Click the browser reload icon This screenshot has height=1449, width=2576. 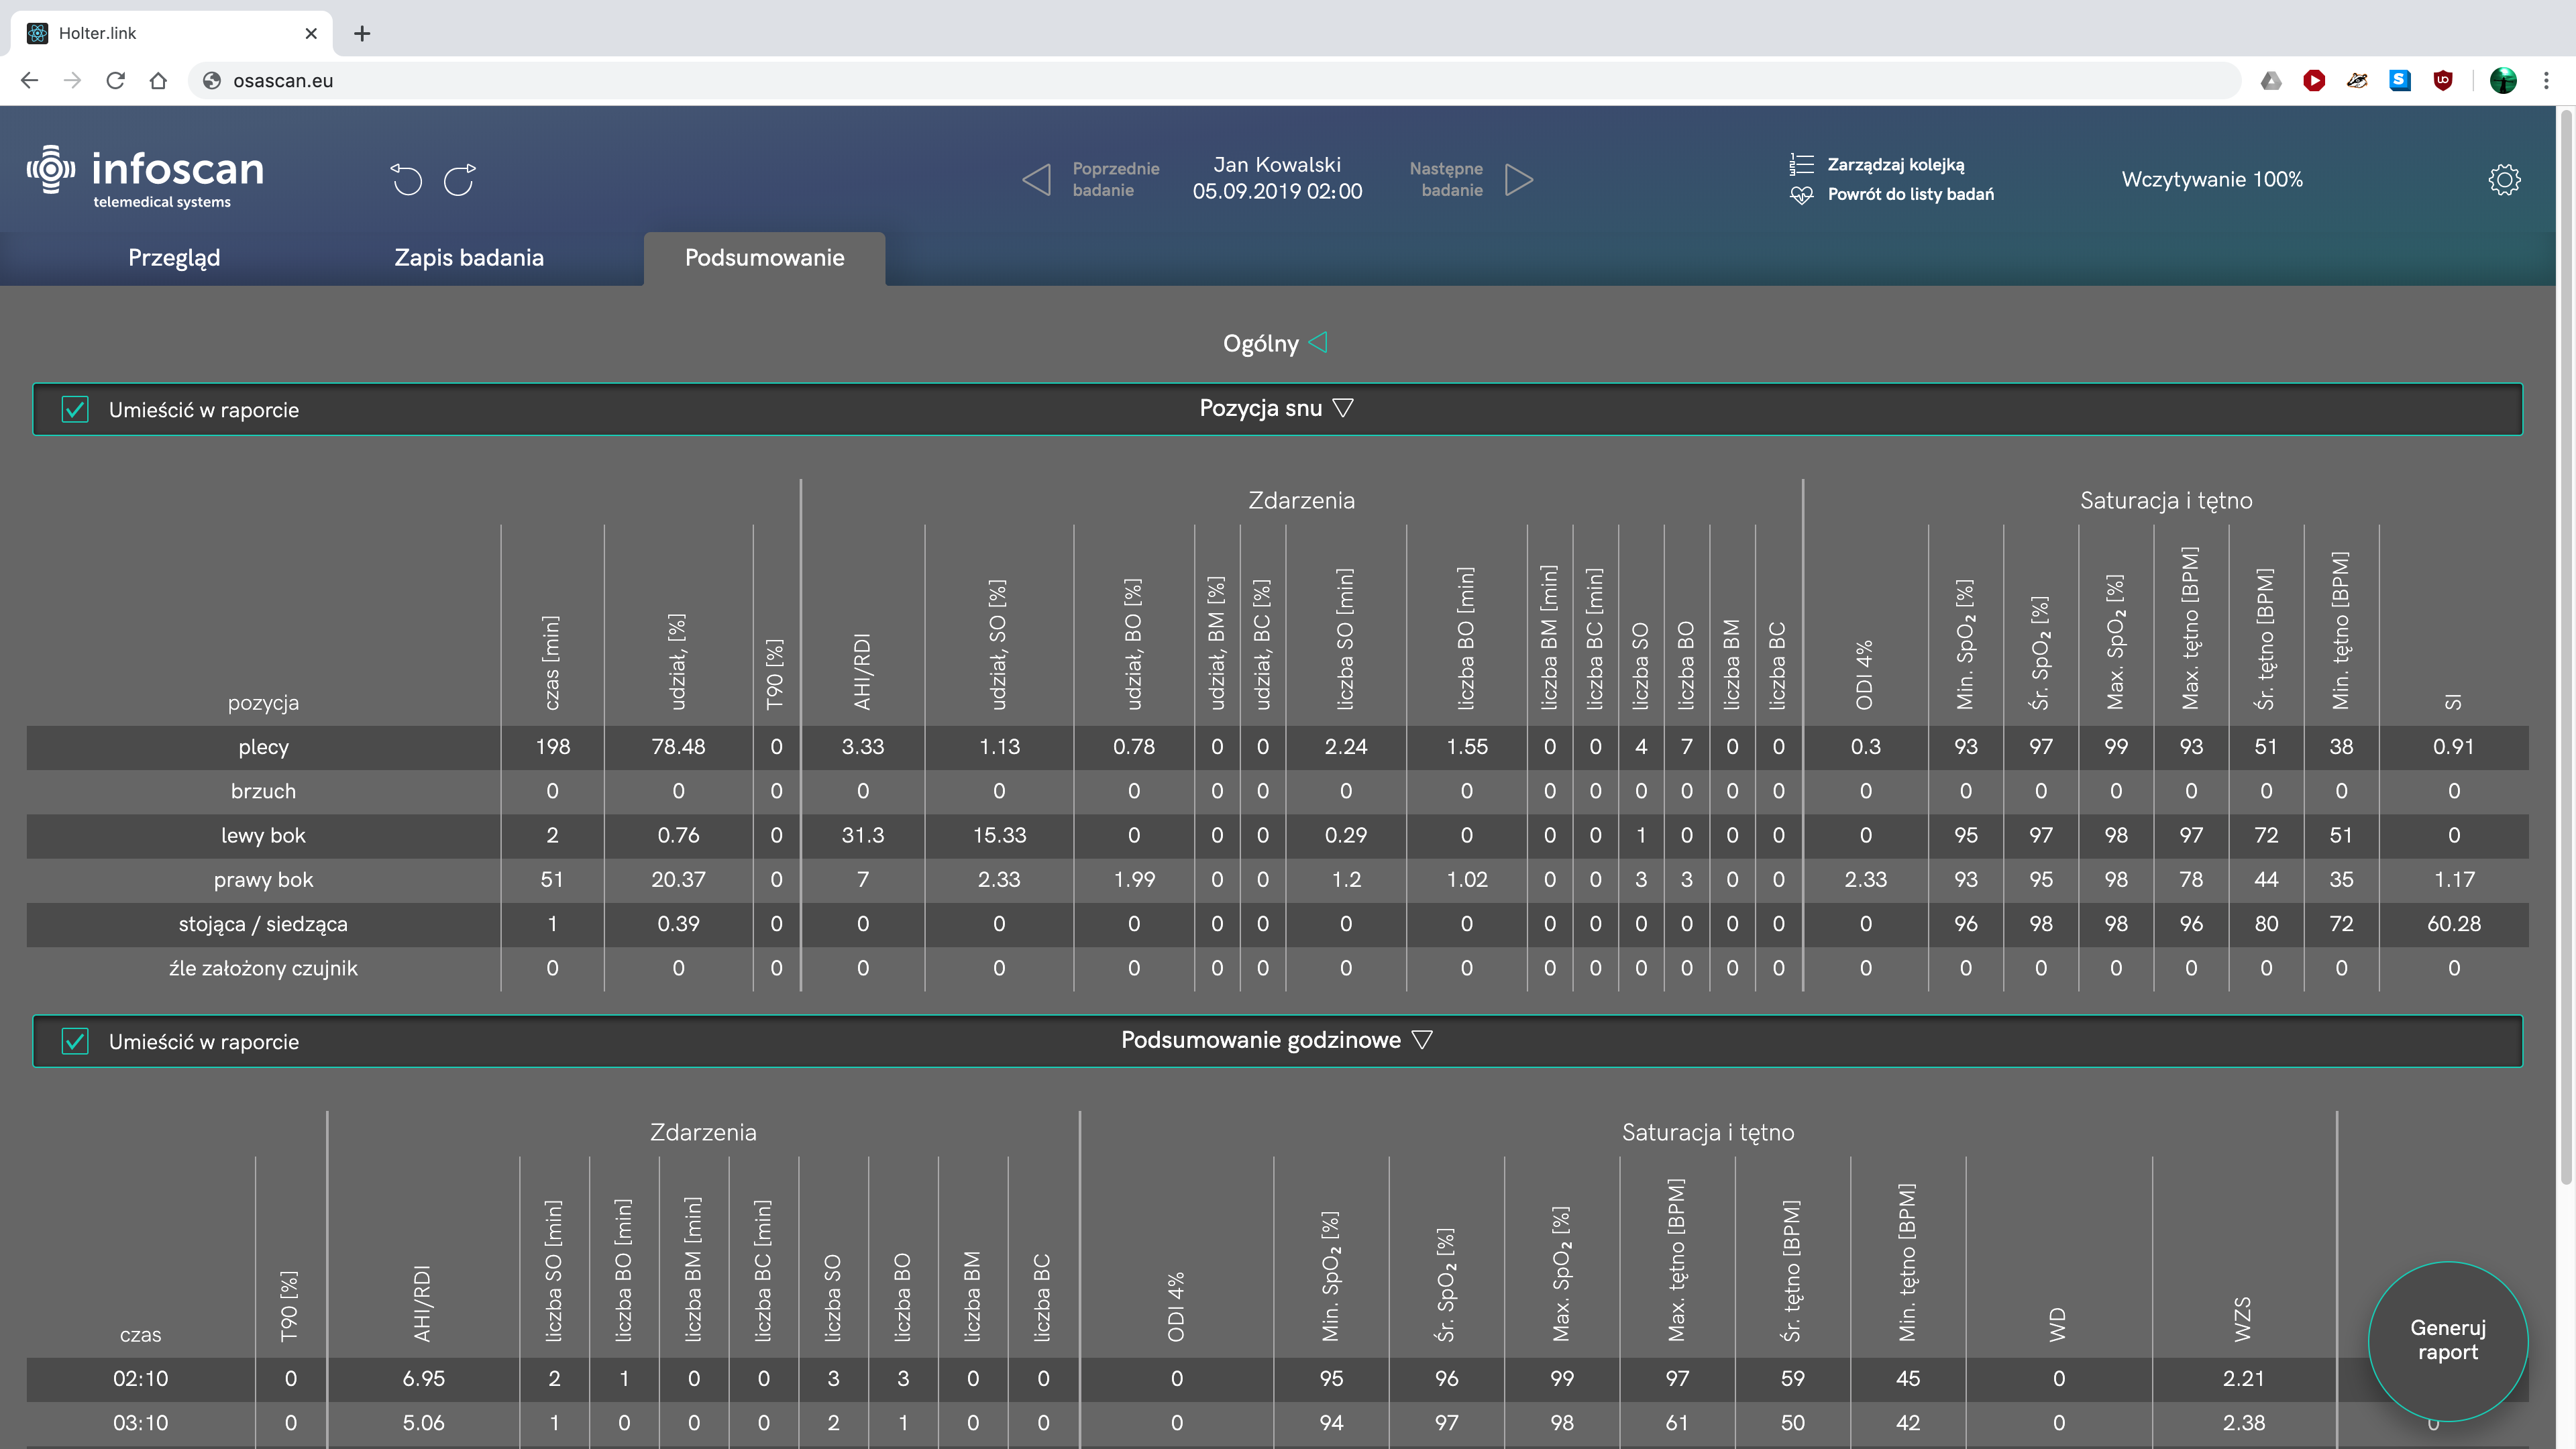(x=116, y=81)
